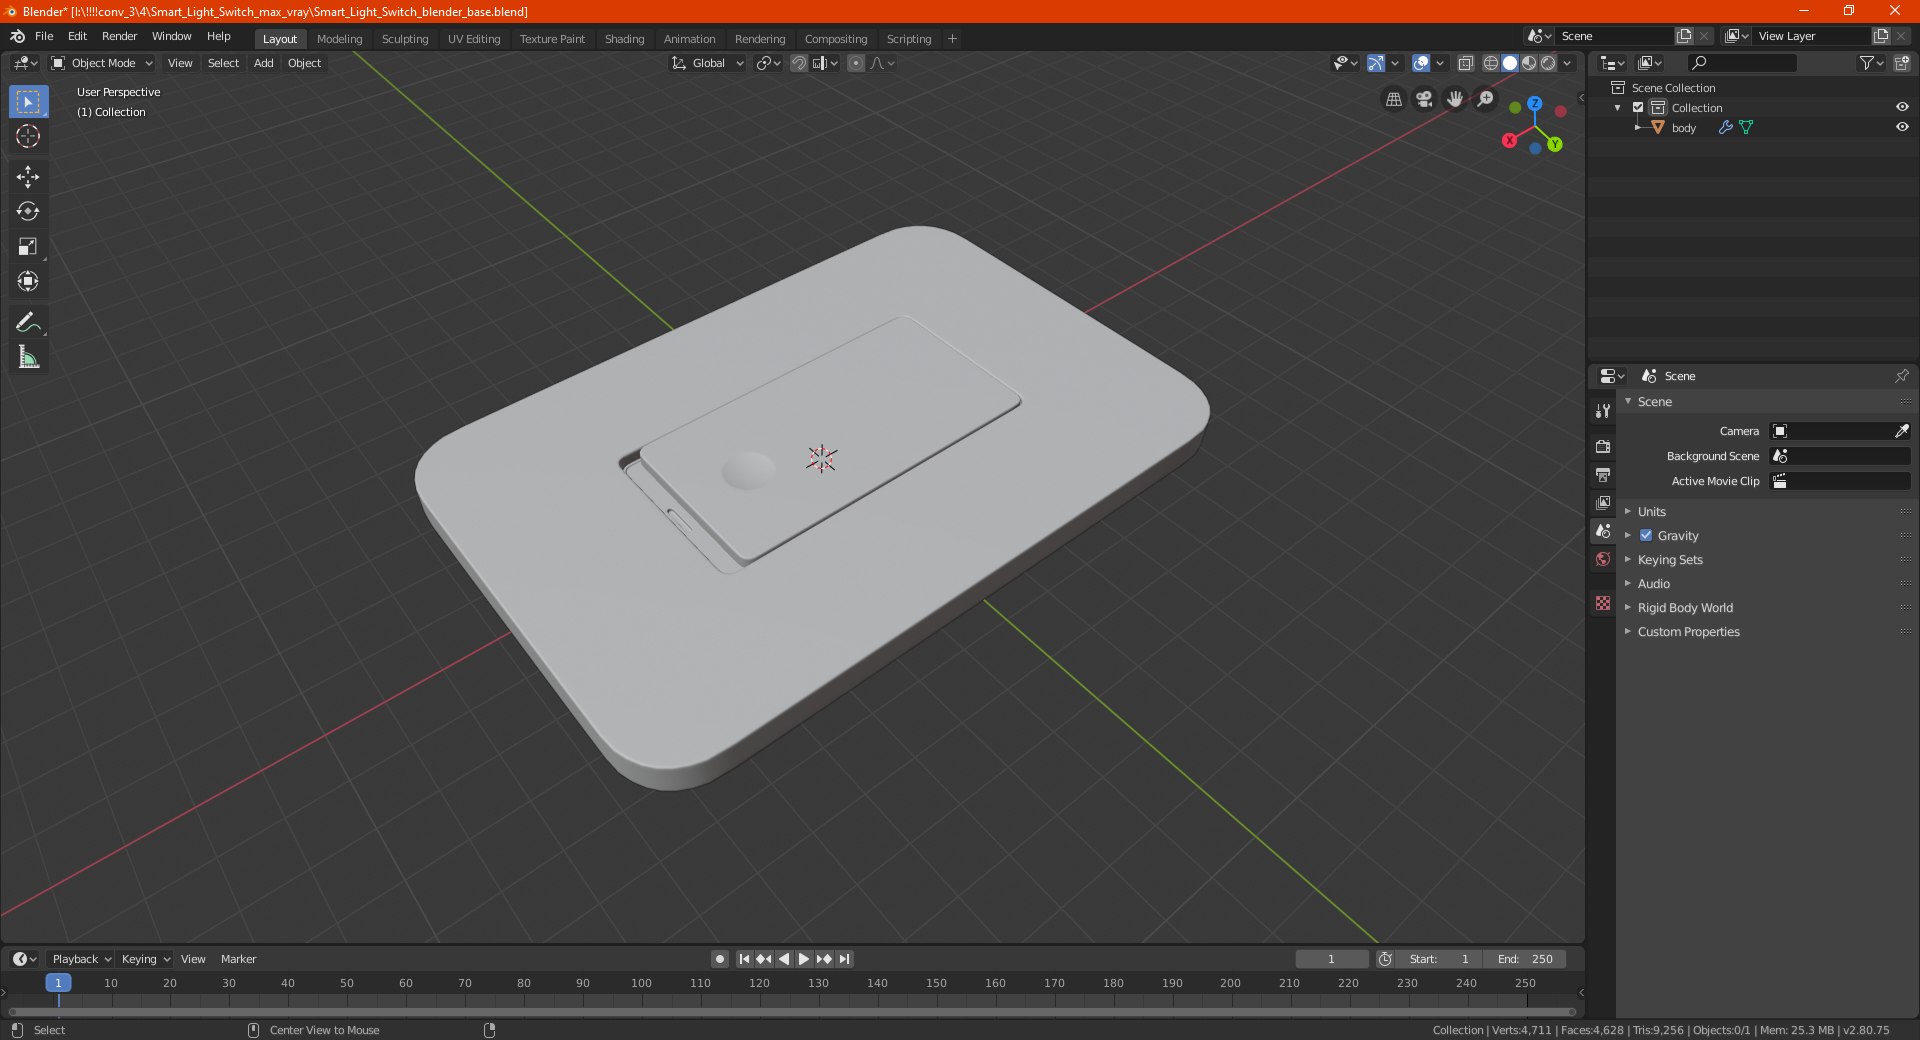The image size is (1920, 1040).
Task: Toggle X-Ray display mode
Action: click(x=1465, y=63)
